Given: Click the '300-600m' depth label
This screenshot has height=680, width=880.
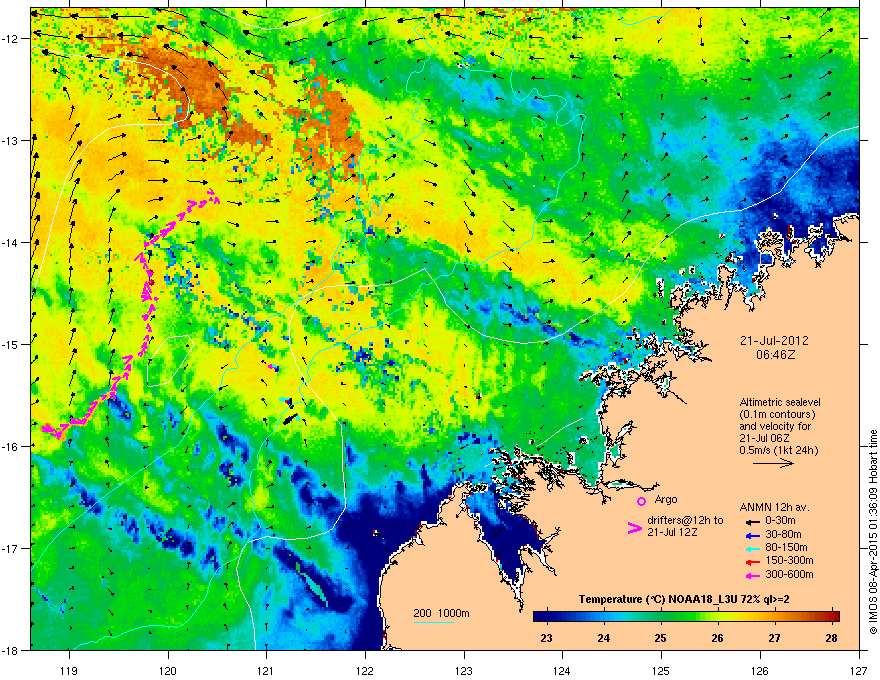Looking at the screenshot, I should 789,574.
